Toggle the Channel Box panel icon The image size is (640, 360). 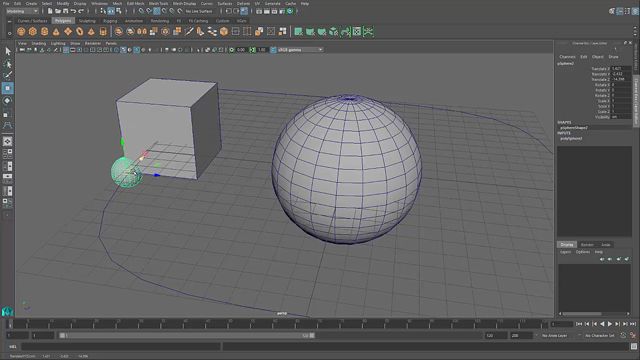pos(635,11)
